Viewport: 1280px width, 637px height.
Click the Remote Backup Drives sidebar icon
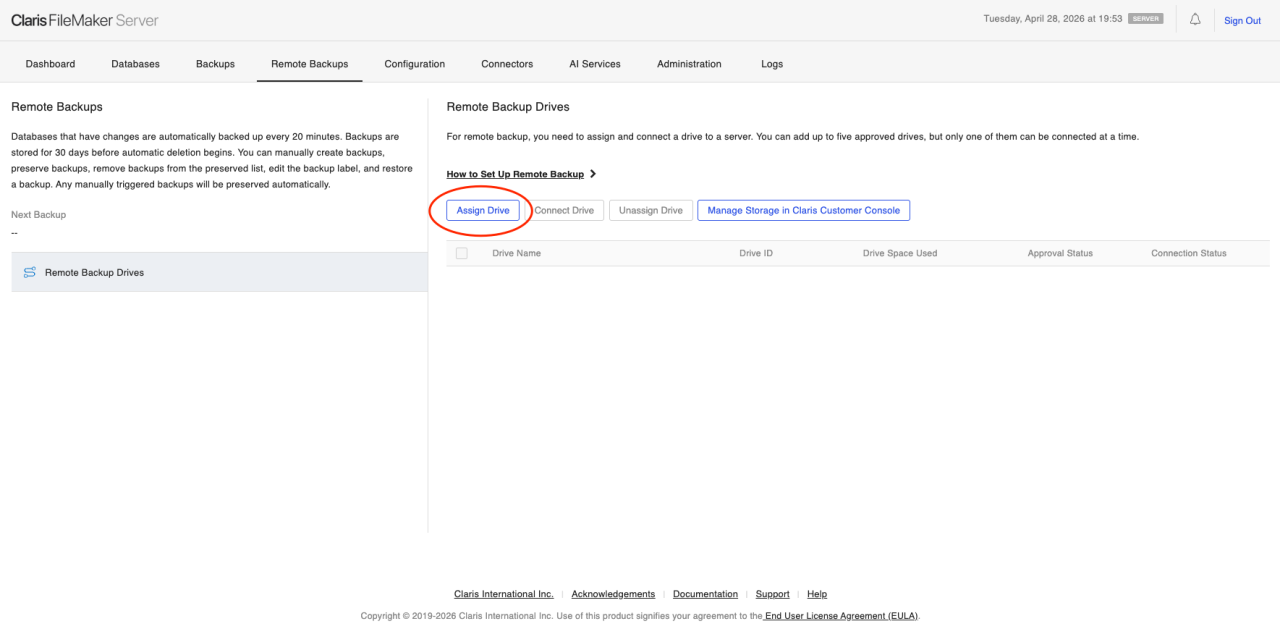pyautogui.click(x=29, y=272)
